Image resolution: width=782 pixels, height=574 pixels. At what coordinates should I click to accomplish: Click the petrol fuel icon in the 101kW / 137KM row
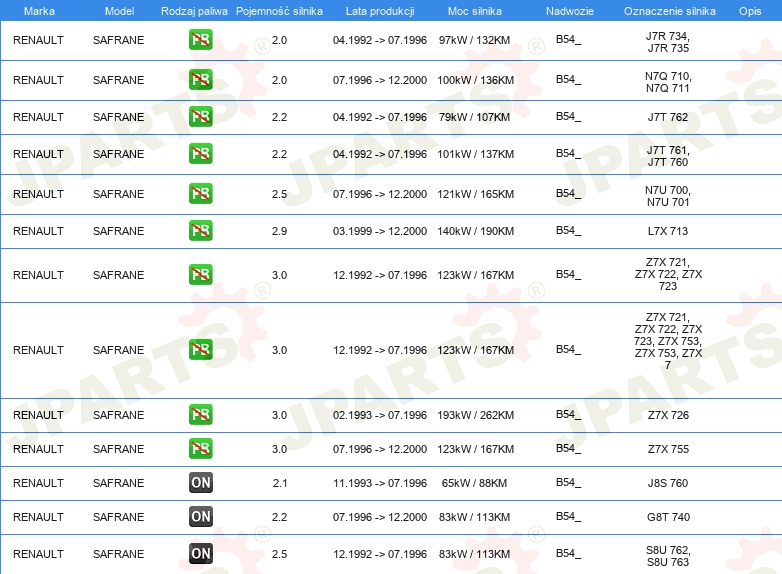click(x=200, y=154)
